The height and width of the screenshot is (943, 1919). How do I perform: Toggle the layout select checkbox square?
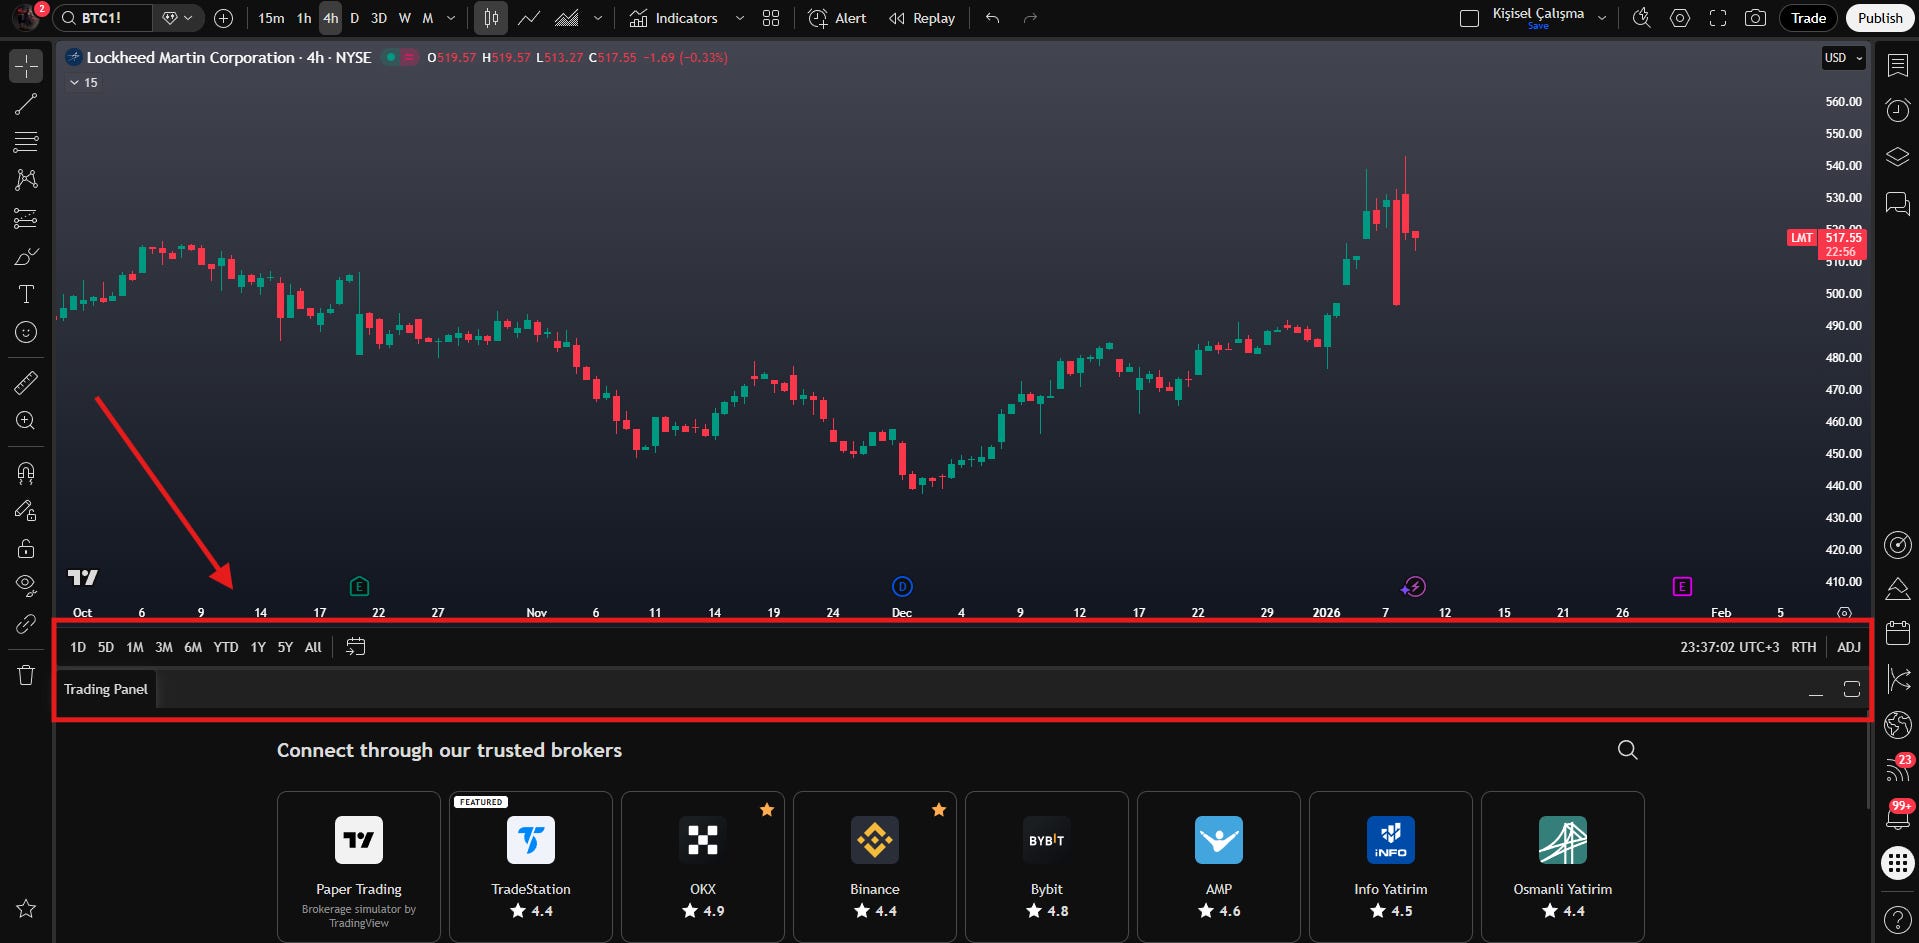click(x=1469, y=18)
